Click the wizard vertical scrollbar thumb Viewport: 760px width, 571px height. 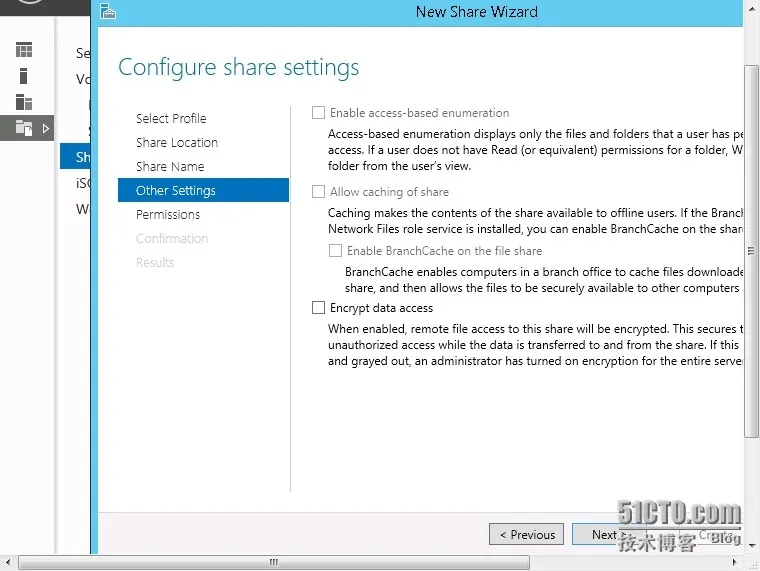[x=751, y=251]
